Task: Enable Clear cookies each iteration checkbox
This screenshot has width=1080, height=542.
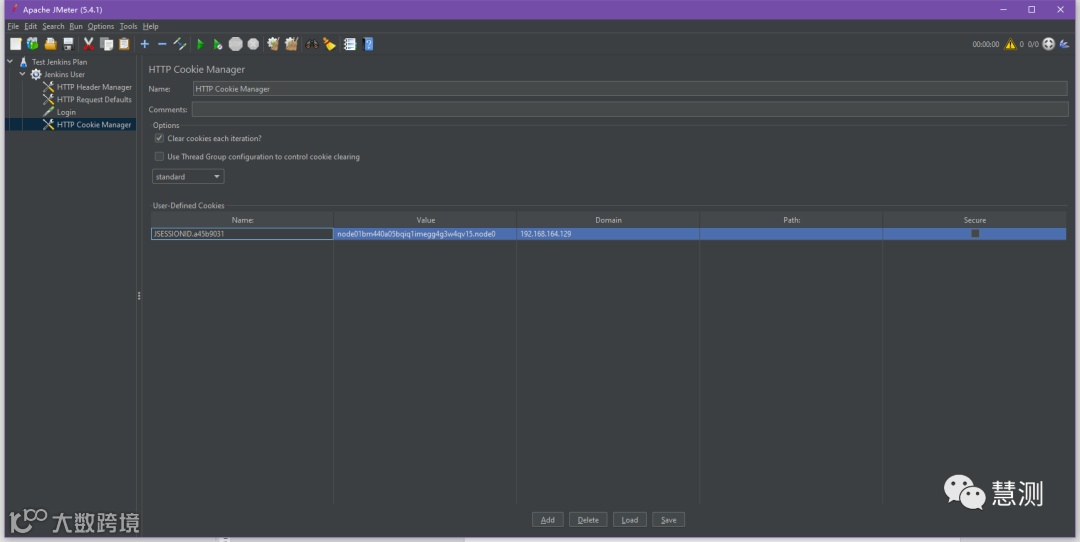Action: point(159,138)
